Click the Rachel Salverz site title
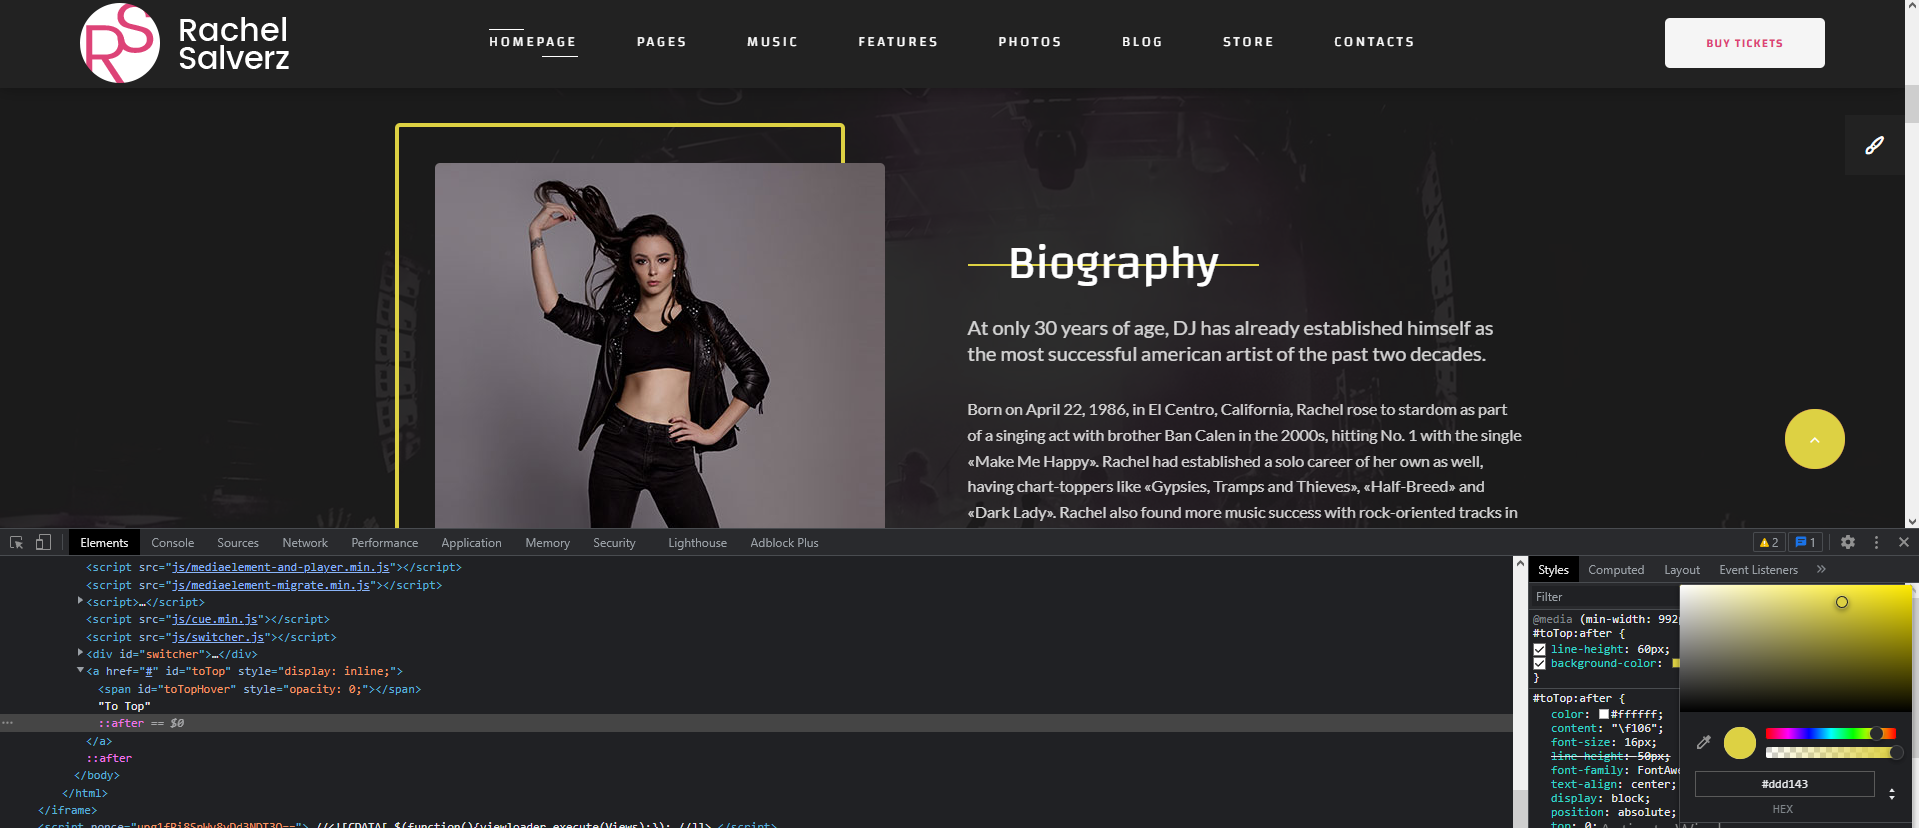Screen dimensions: 1919x828 (233, 44)
